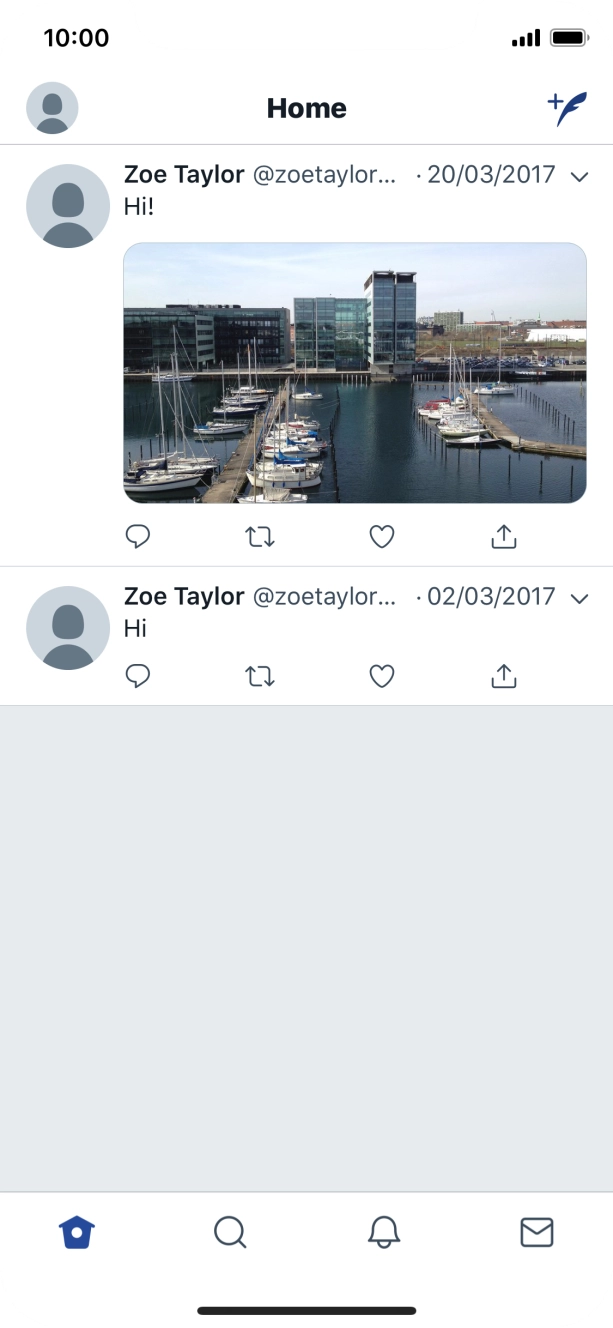Open Notifications bell icon
This screenshot has height=1328, width=613.
tap(383, 1232)
